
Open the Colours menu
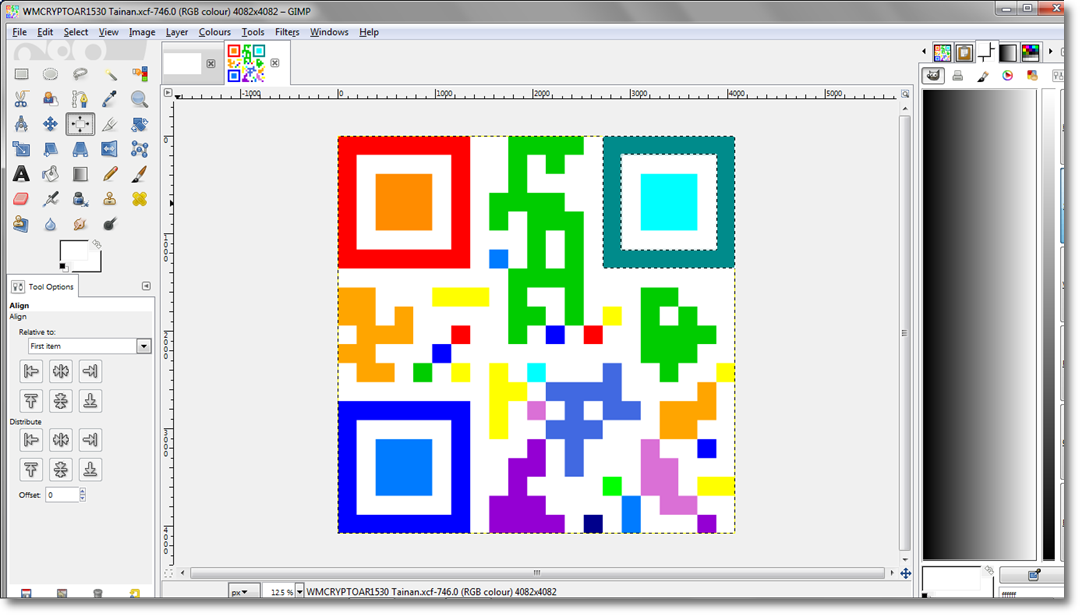point(215,32)
